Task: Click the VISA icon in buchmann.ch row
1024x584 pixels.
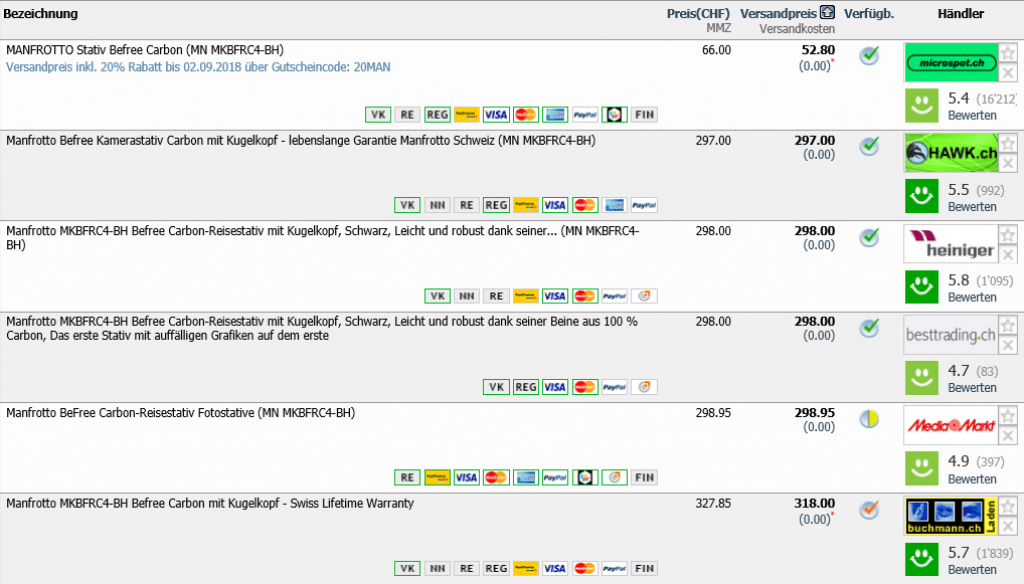Action: pos(555,568)
